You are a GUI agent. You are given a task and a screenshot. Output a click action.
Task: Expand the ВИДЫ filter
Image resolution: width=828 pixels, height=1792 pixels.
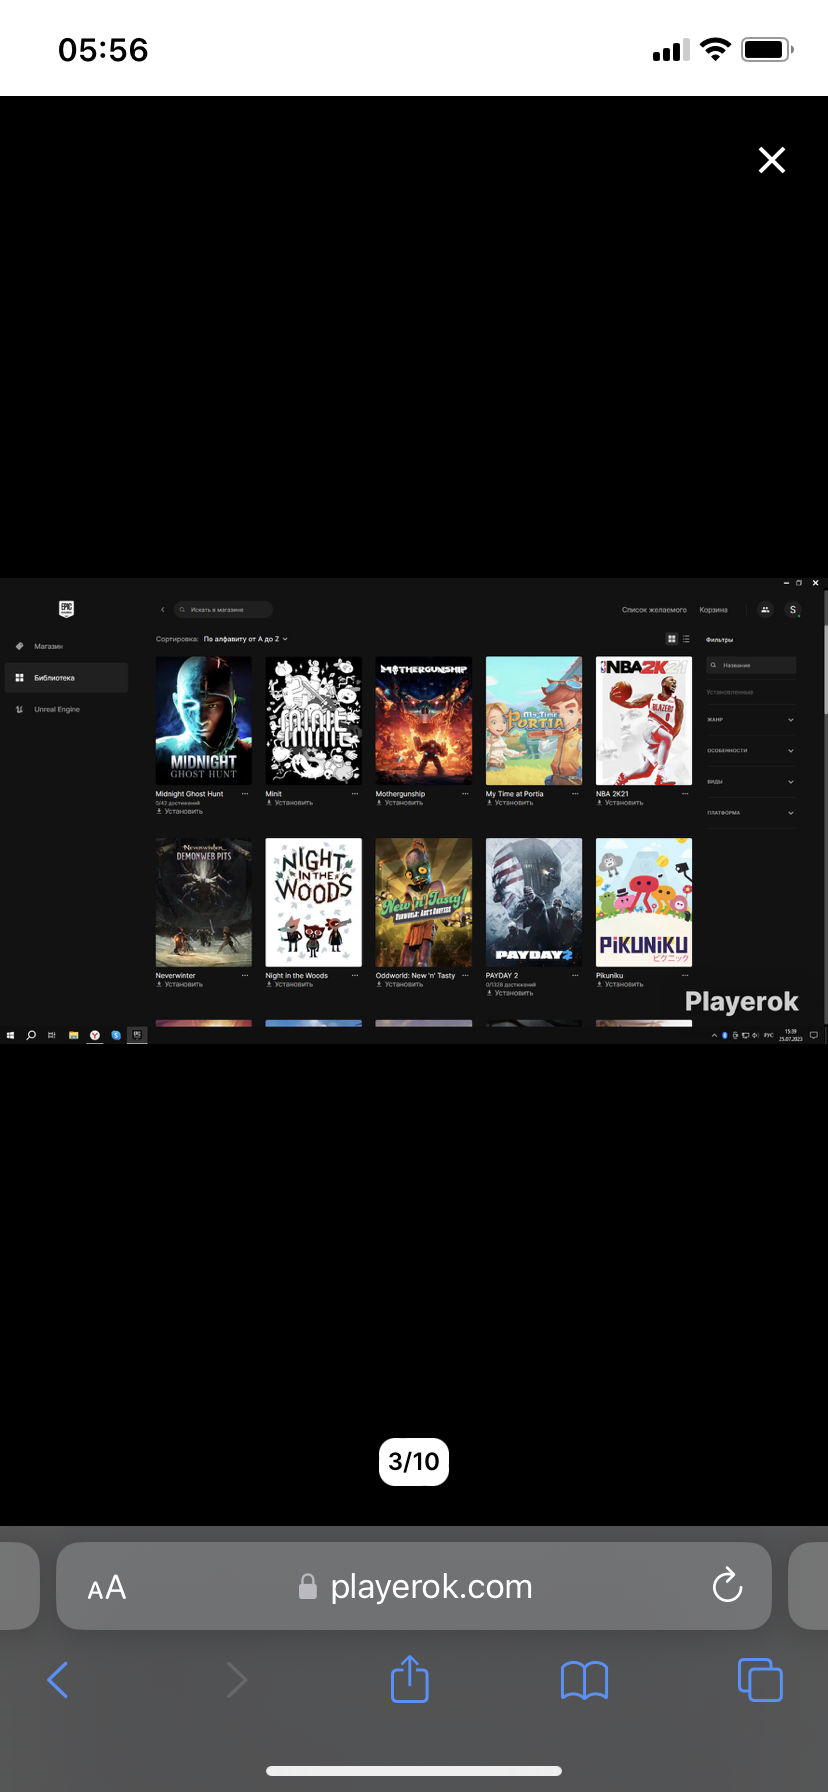[751, 781]
